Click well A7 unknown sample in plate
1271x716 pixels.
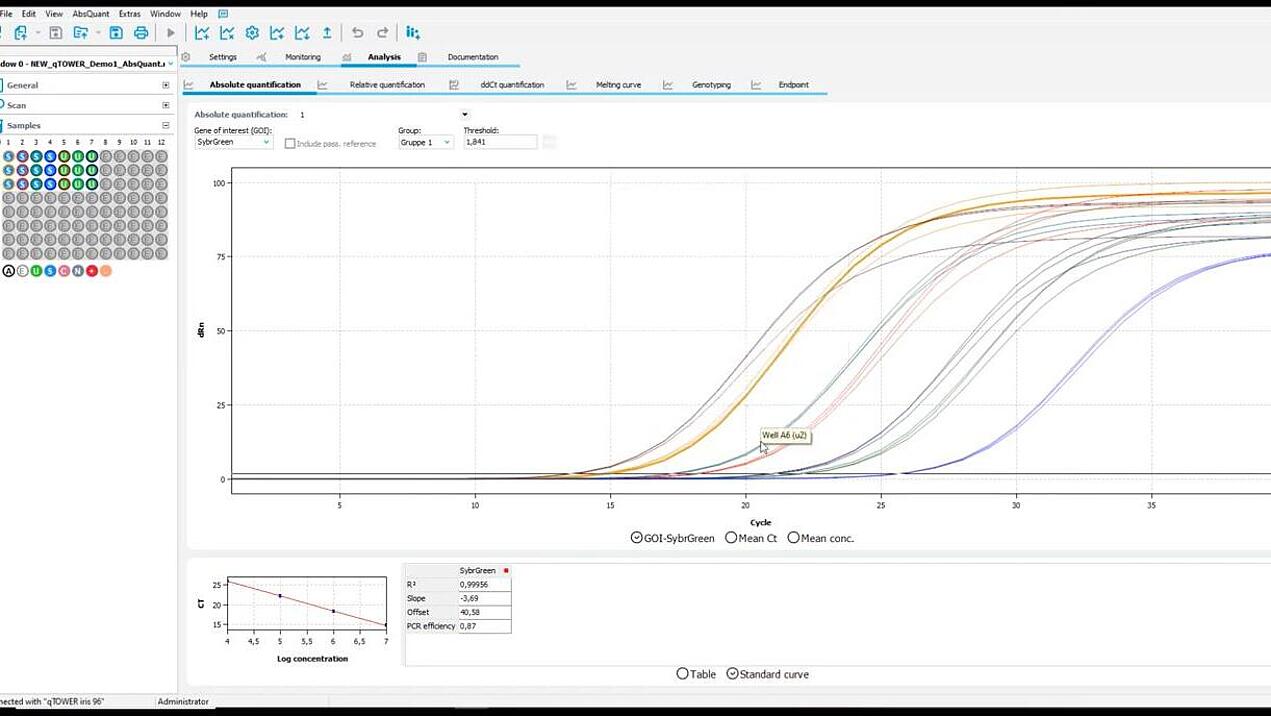(x=92, y=156)
